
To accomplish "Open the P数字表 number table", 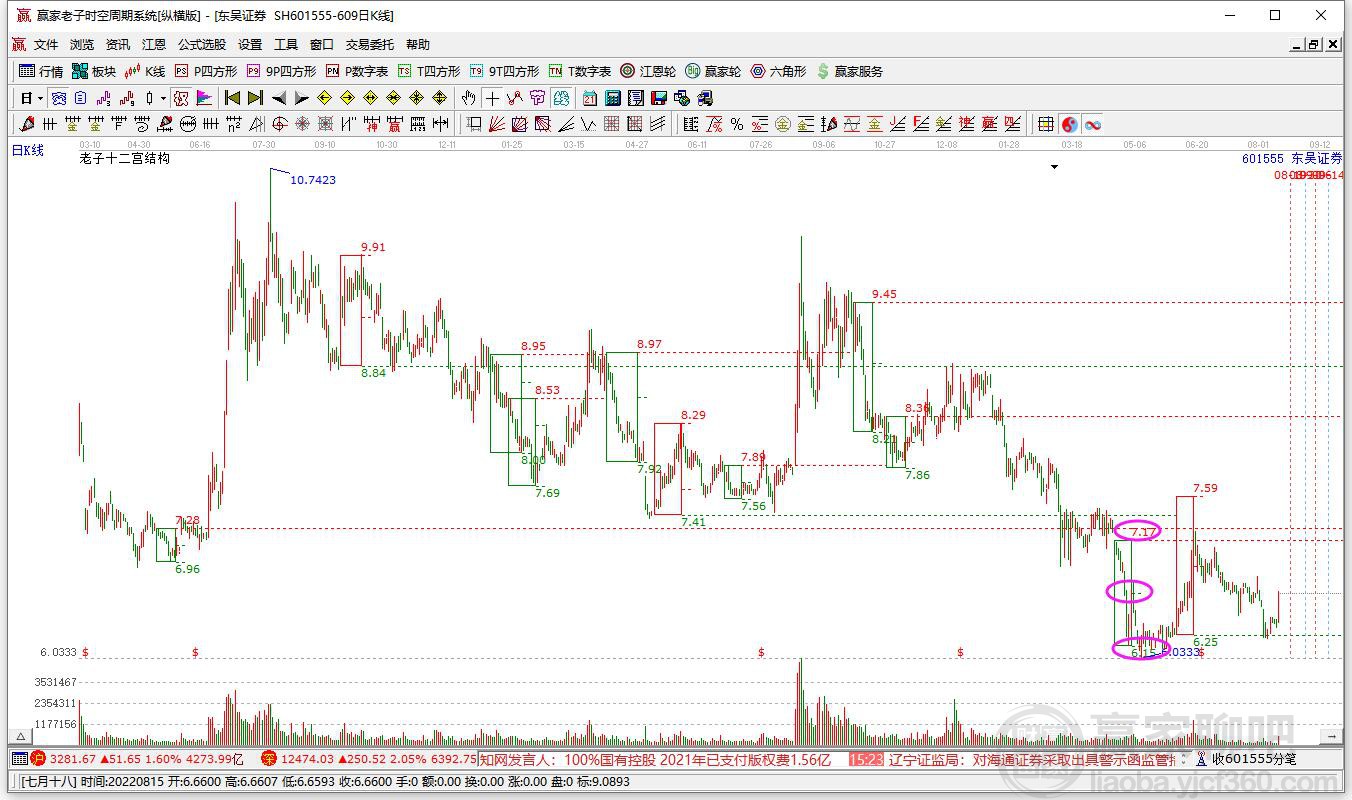I will 356,71.
